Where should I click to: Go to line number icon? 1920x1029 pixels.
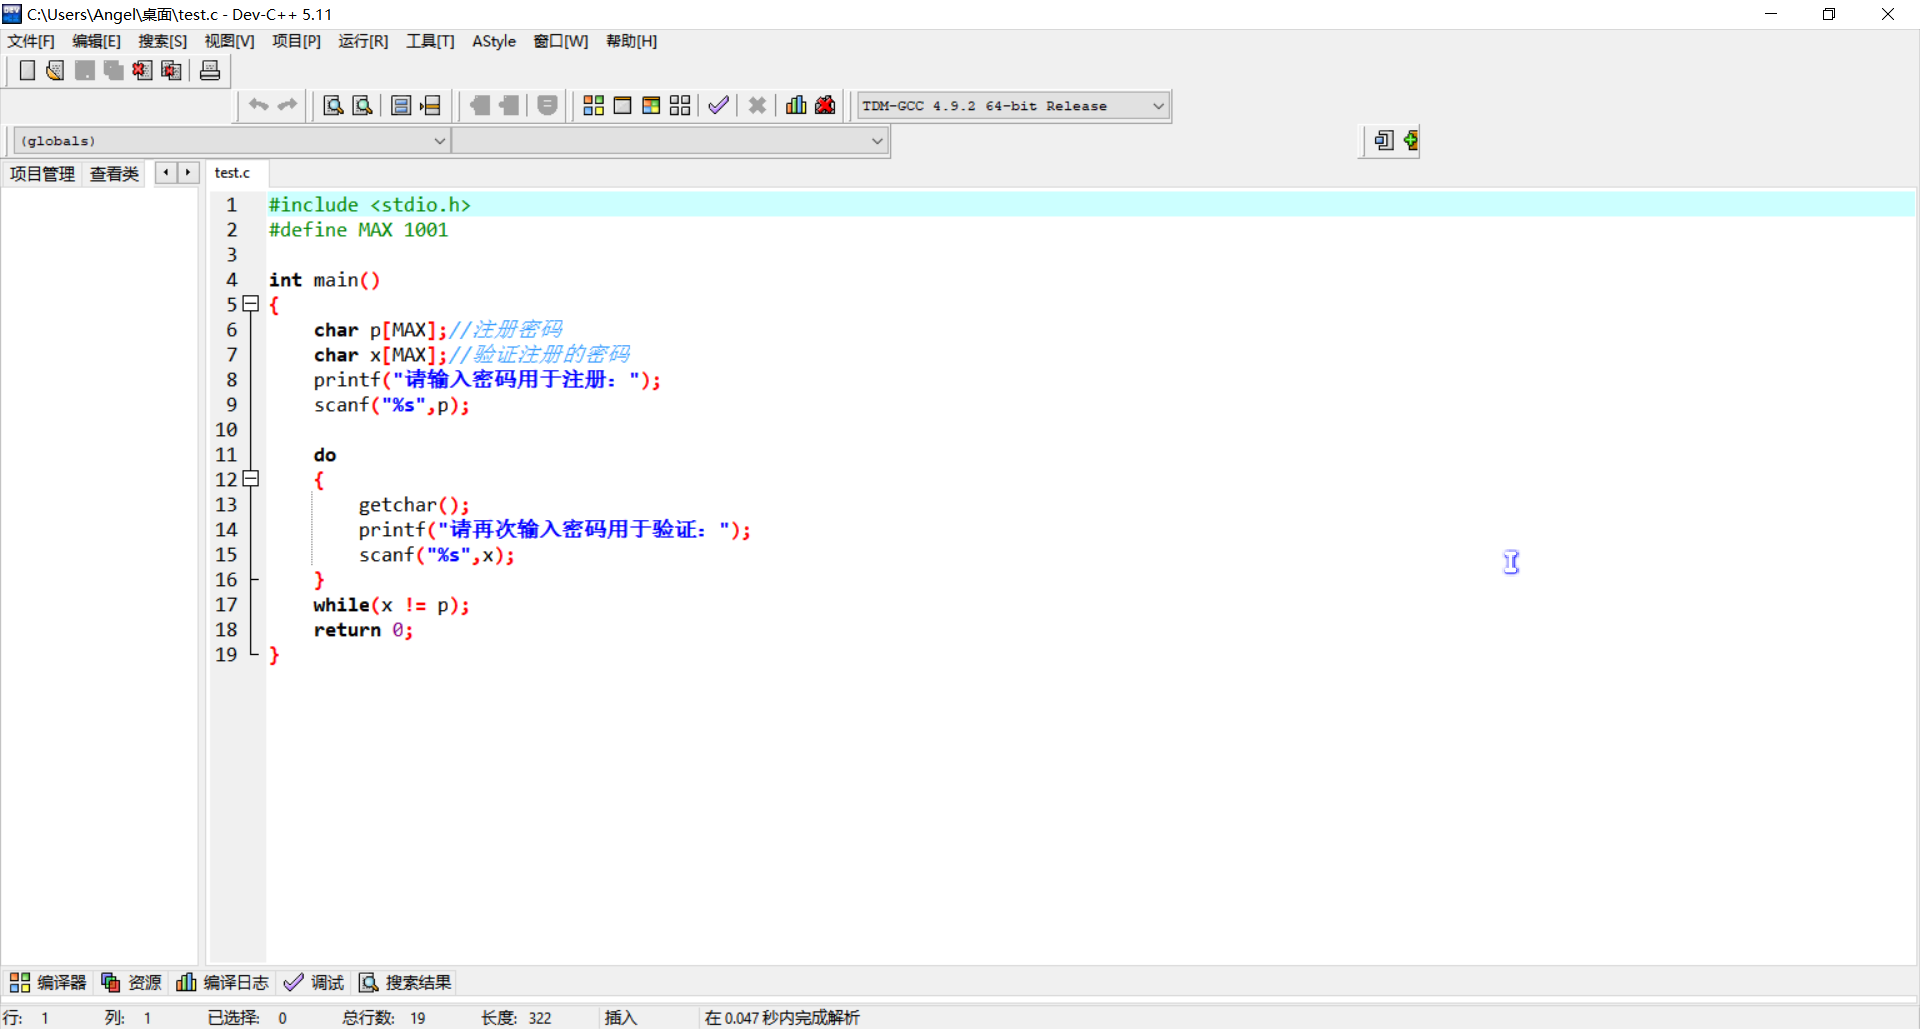click(431, 105)
